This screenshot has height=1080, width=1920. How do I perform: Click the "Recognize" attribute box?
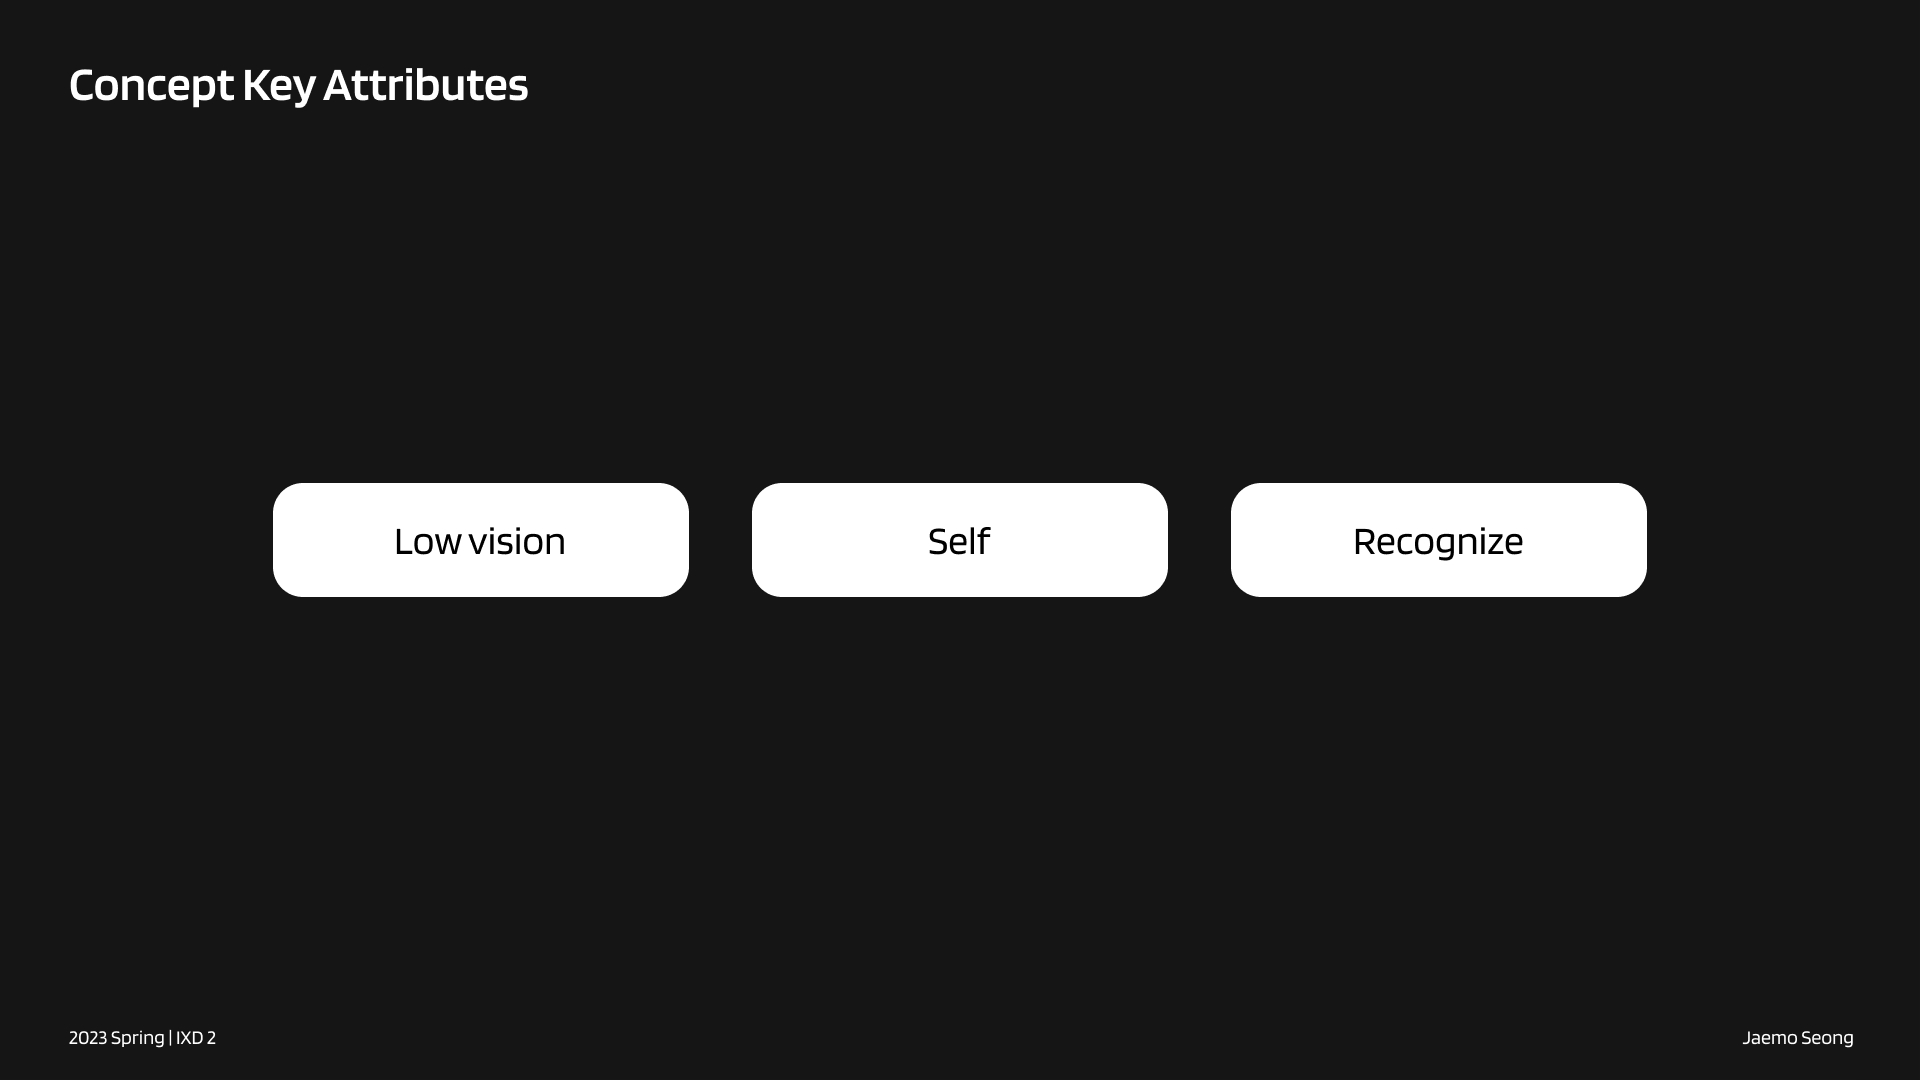coord(1438,540)
